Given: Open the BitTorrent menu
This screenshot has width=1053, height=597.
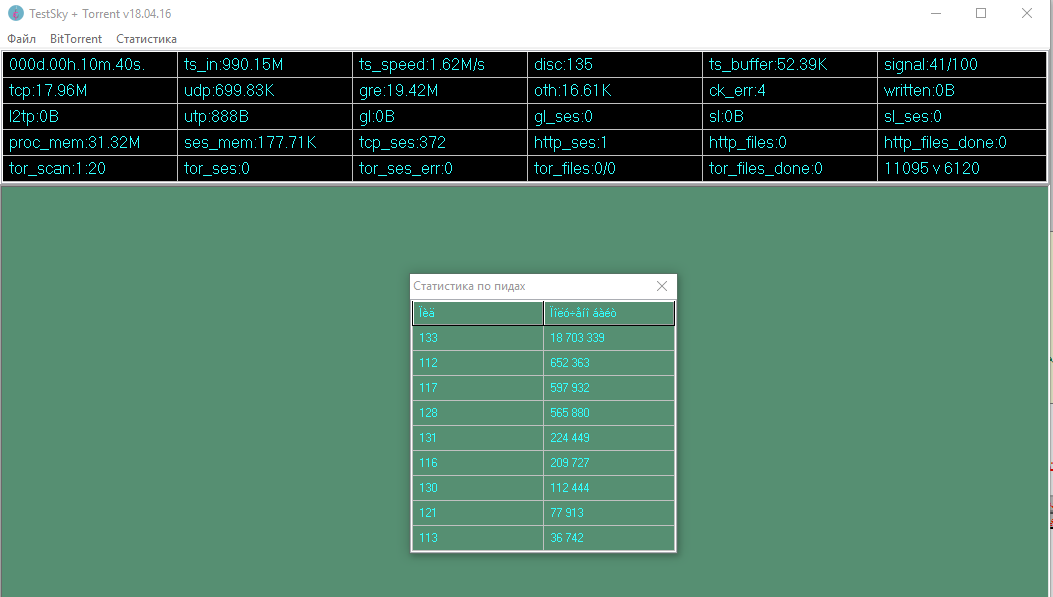Looking at the screenshot, I should click(x=76, y=39).
